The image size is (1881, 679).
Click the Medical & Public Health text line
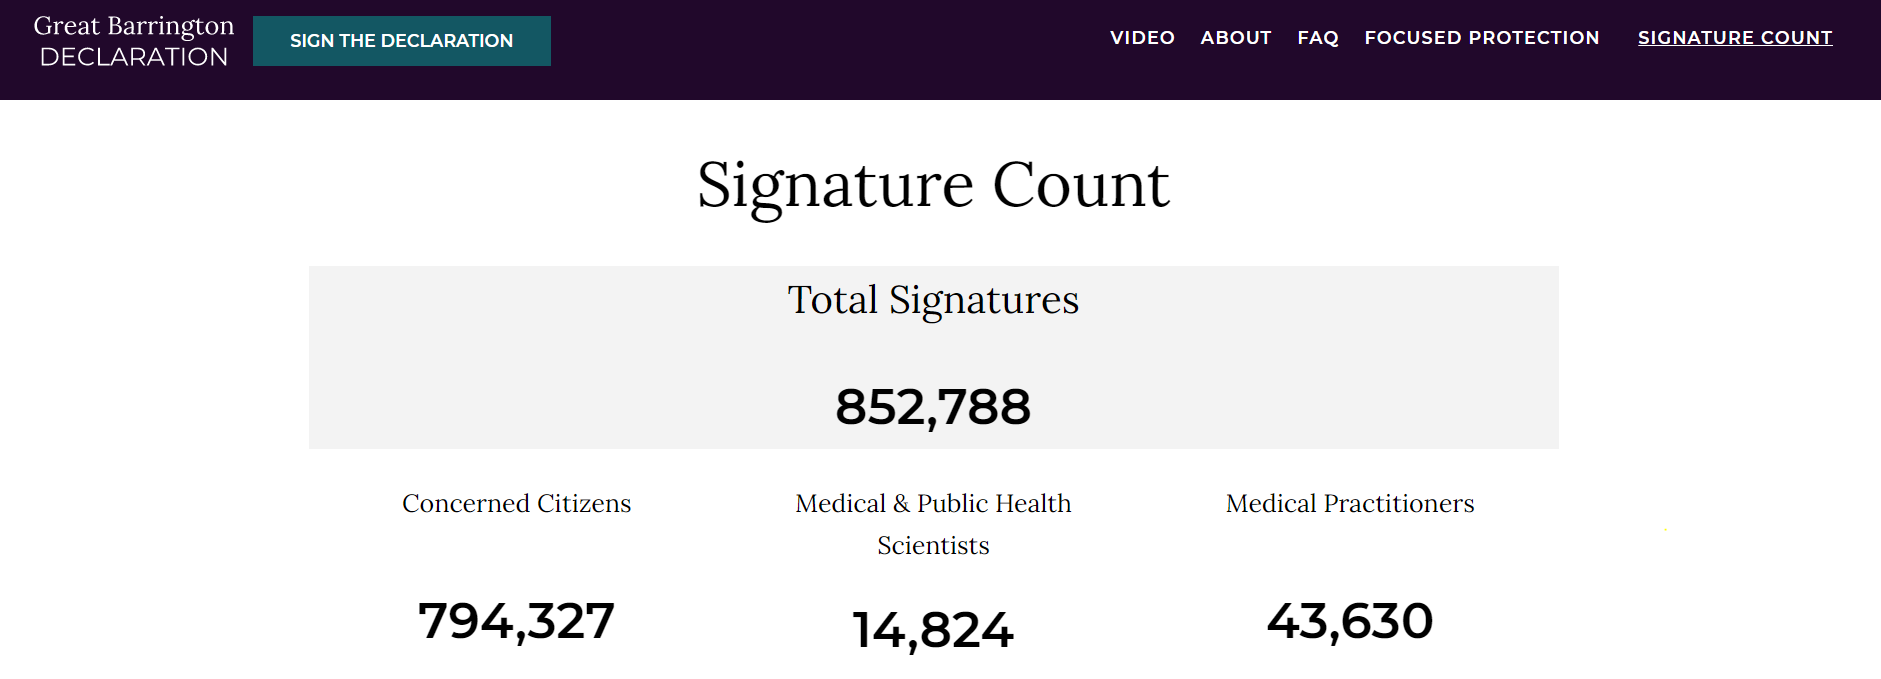(932, 503)
